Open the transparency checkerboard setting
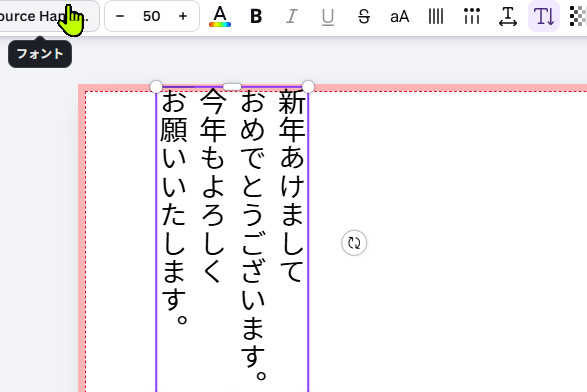 (x=578, y=16)
